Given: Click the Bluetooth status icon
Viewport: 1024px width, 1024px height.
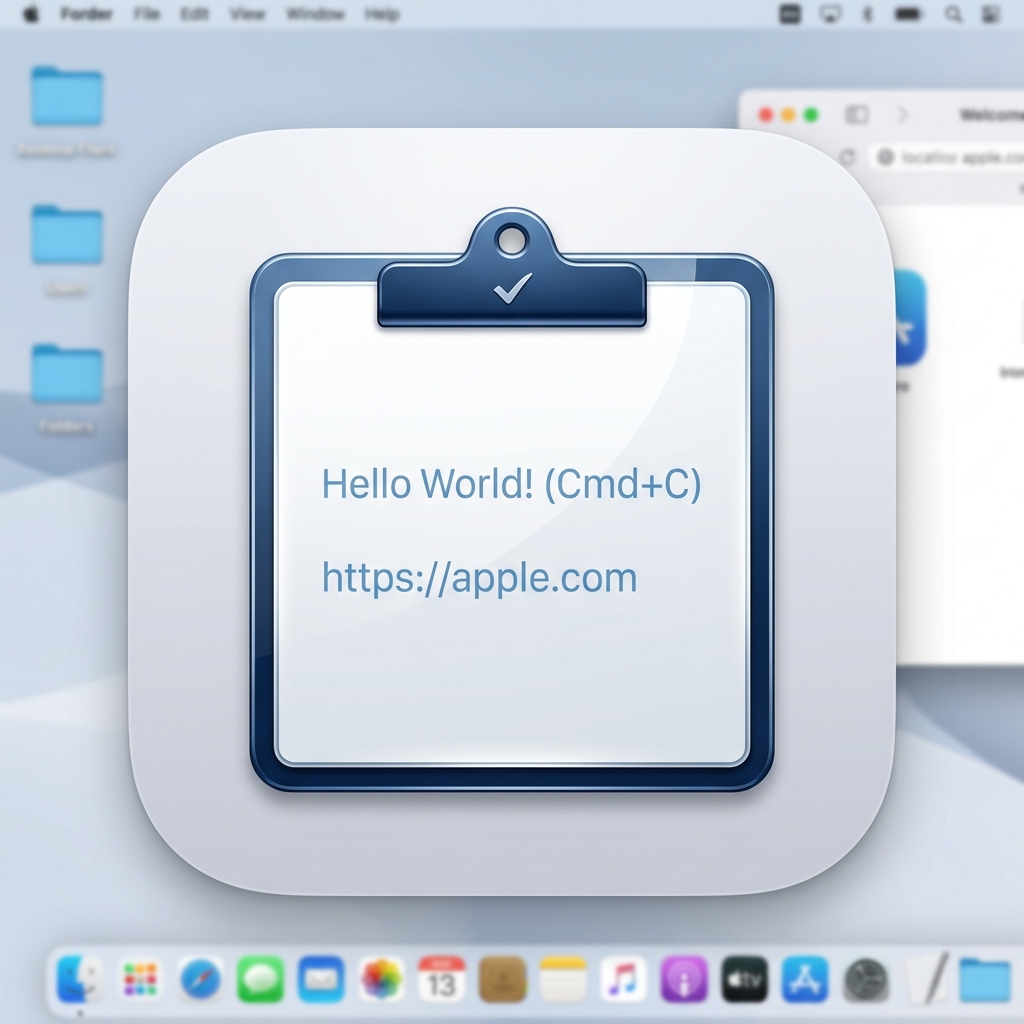Looking at the screenshot, I should pos(867,14).
